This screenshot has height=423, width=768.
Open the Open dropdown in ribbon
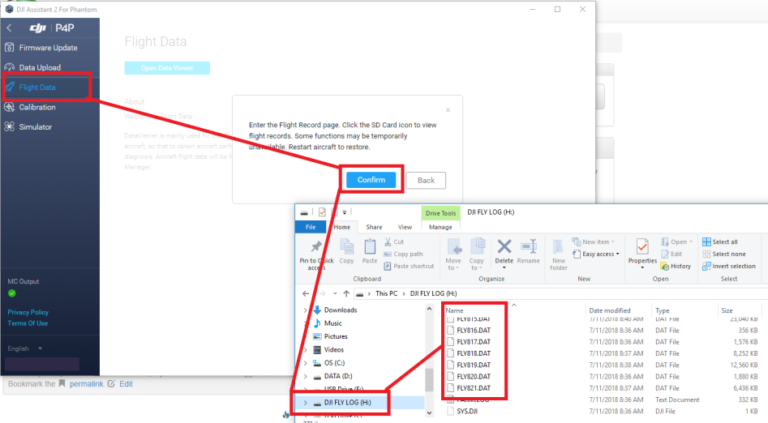pyautogui.click(x=677, y=242)
